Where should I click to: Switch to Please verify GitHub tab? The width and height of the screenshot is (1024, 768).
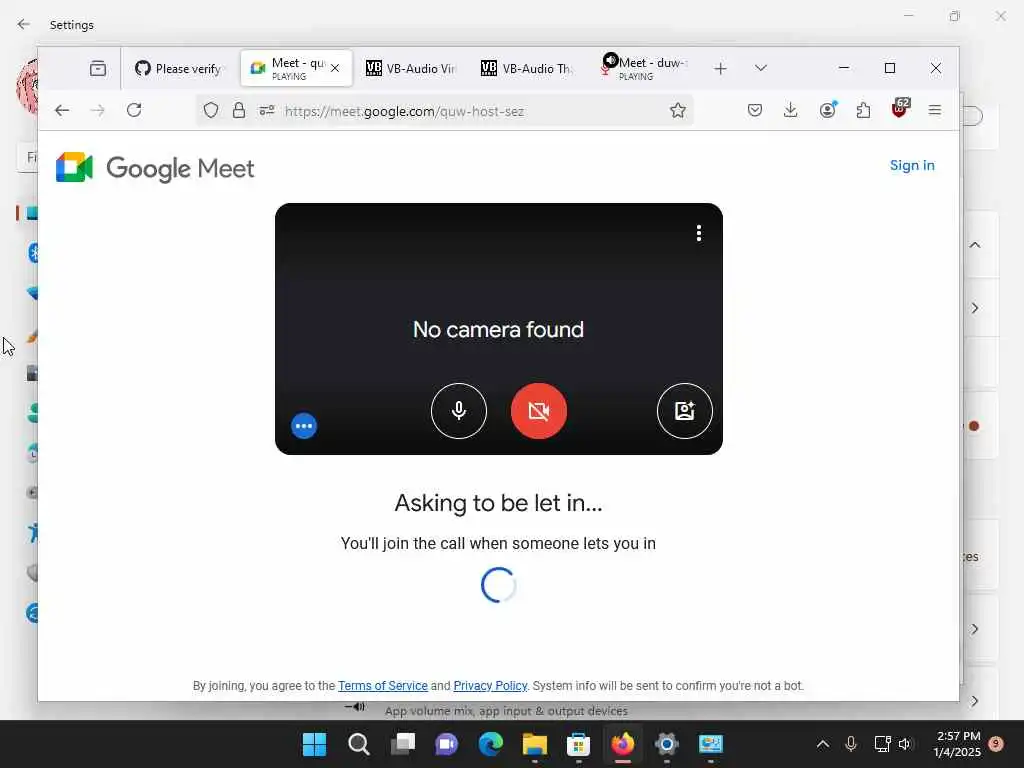[x=178, y=69]
